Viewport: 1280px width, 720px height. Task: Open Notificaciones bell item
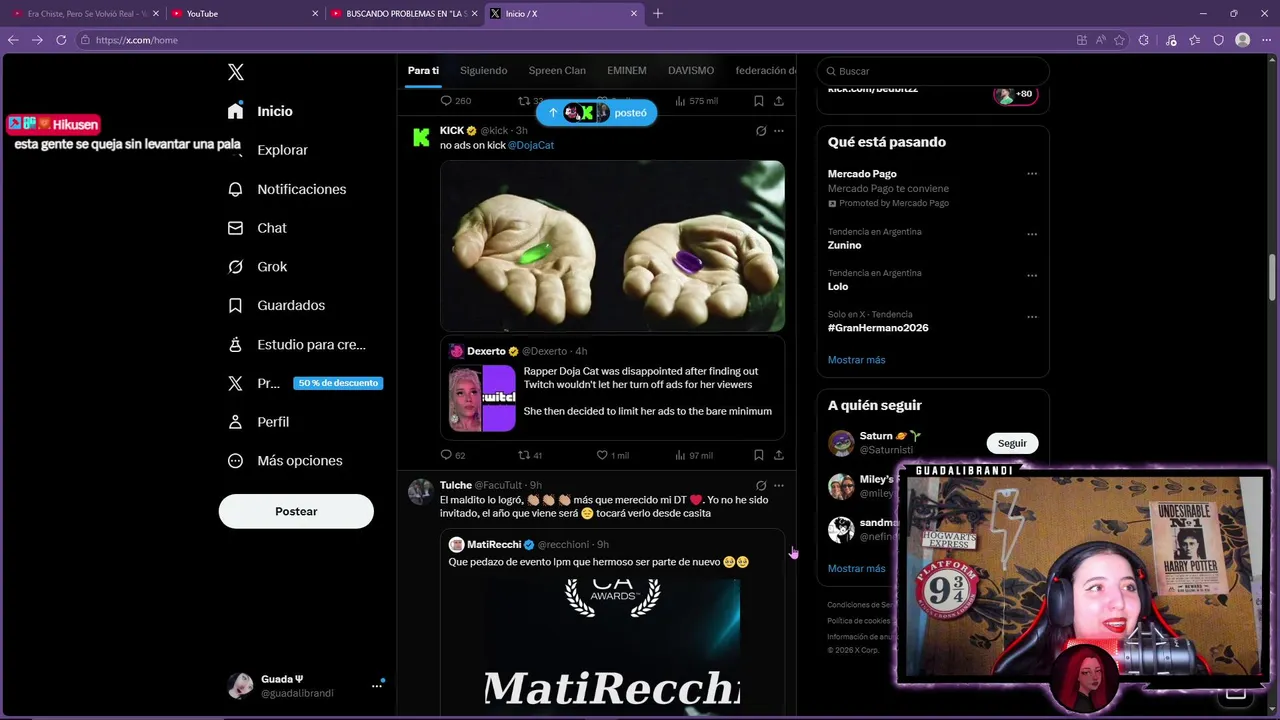(x=287, y=189)
